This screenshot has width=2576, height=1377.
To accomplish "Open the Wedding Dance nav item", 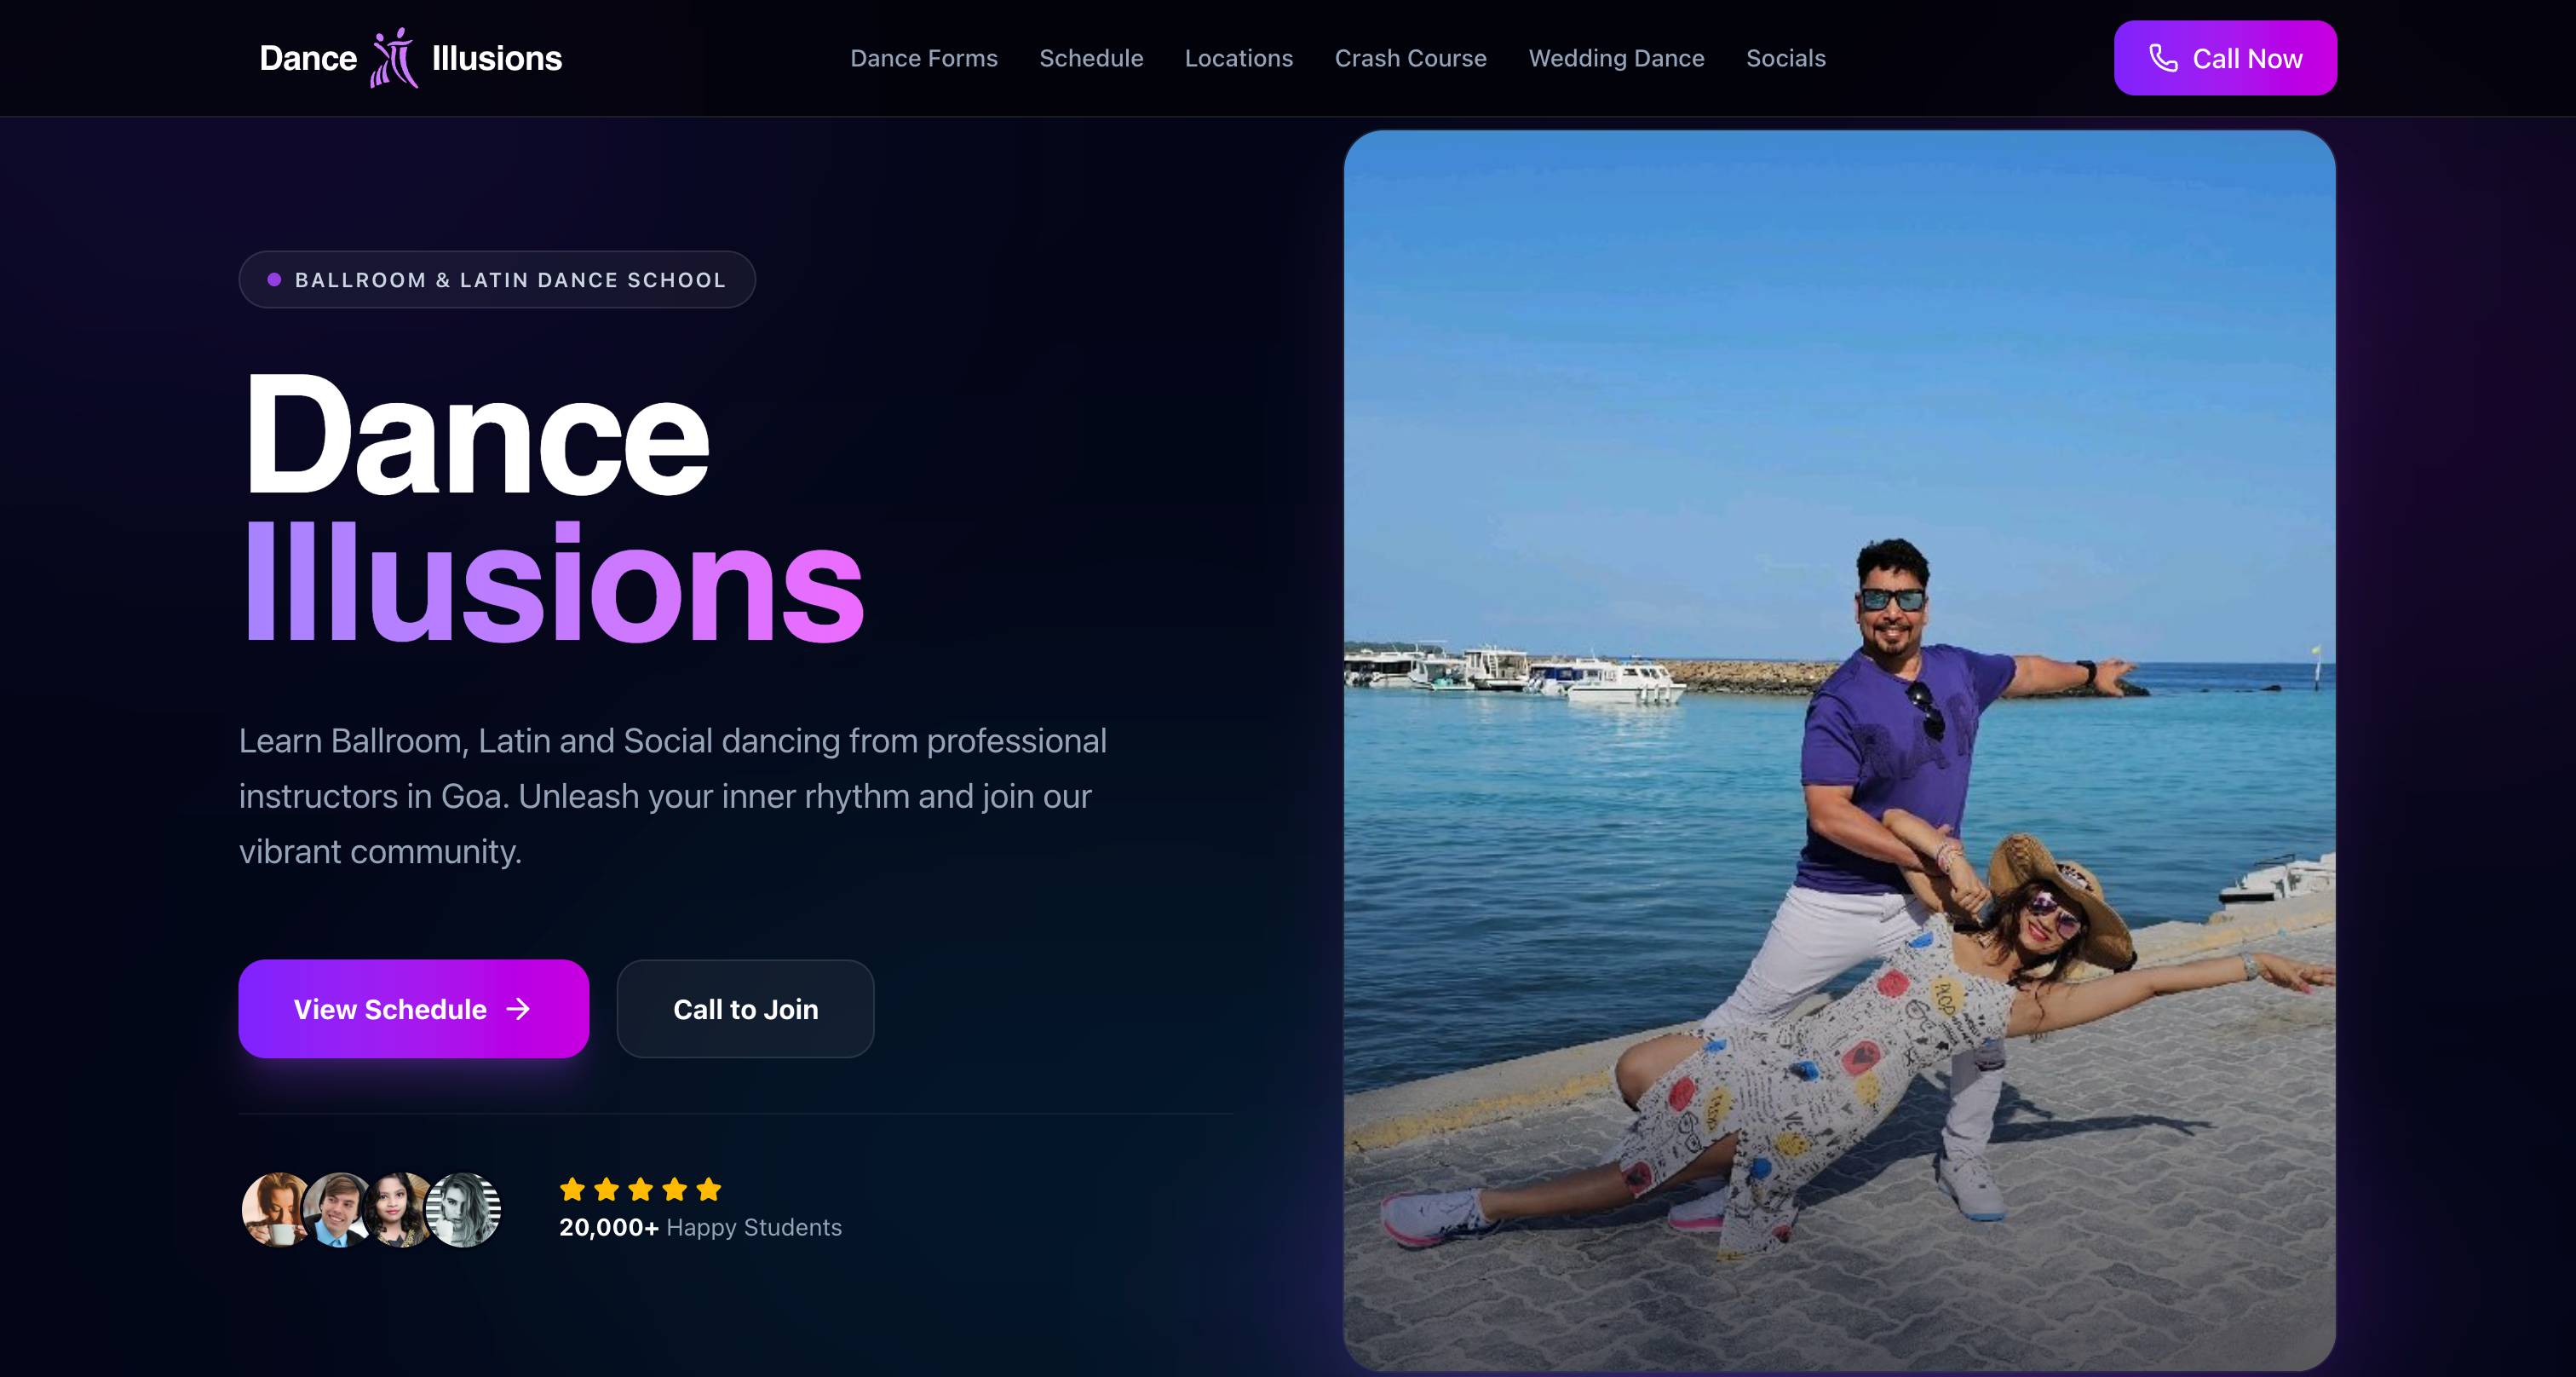I will click(x=1616, y=58).
